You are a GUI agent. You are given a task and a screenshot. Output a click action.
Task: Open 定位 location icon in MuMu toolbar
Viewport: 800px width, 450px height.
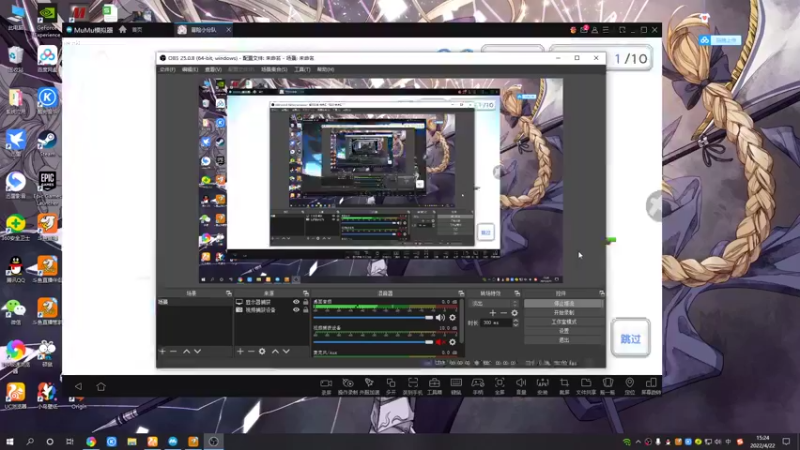click(630, 386)
